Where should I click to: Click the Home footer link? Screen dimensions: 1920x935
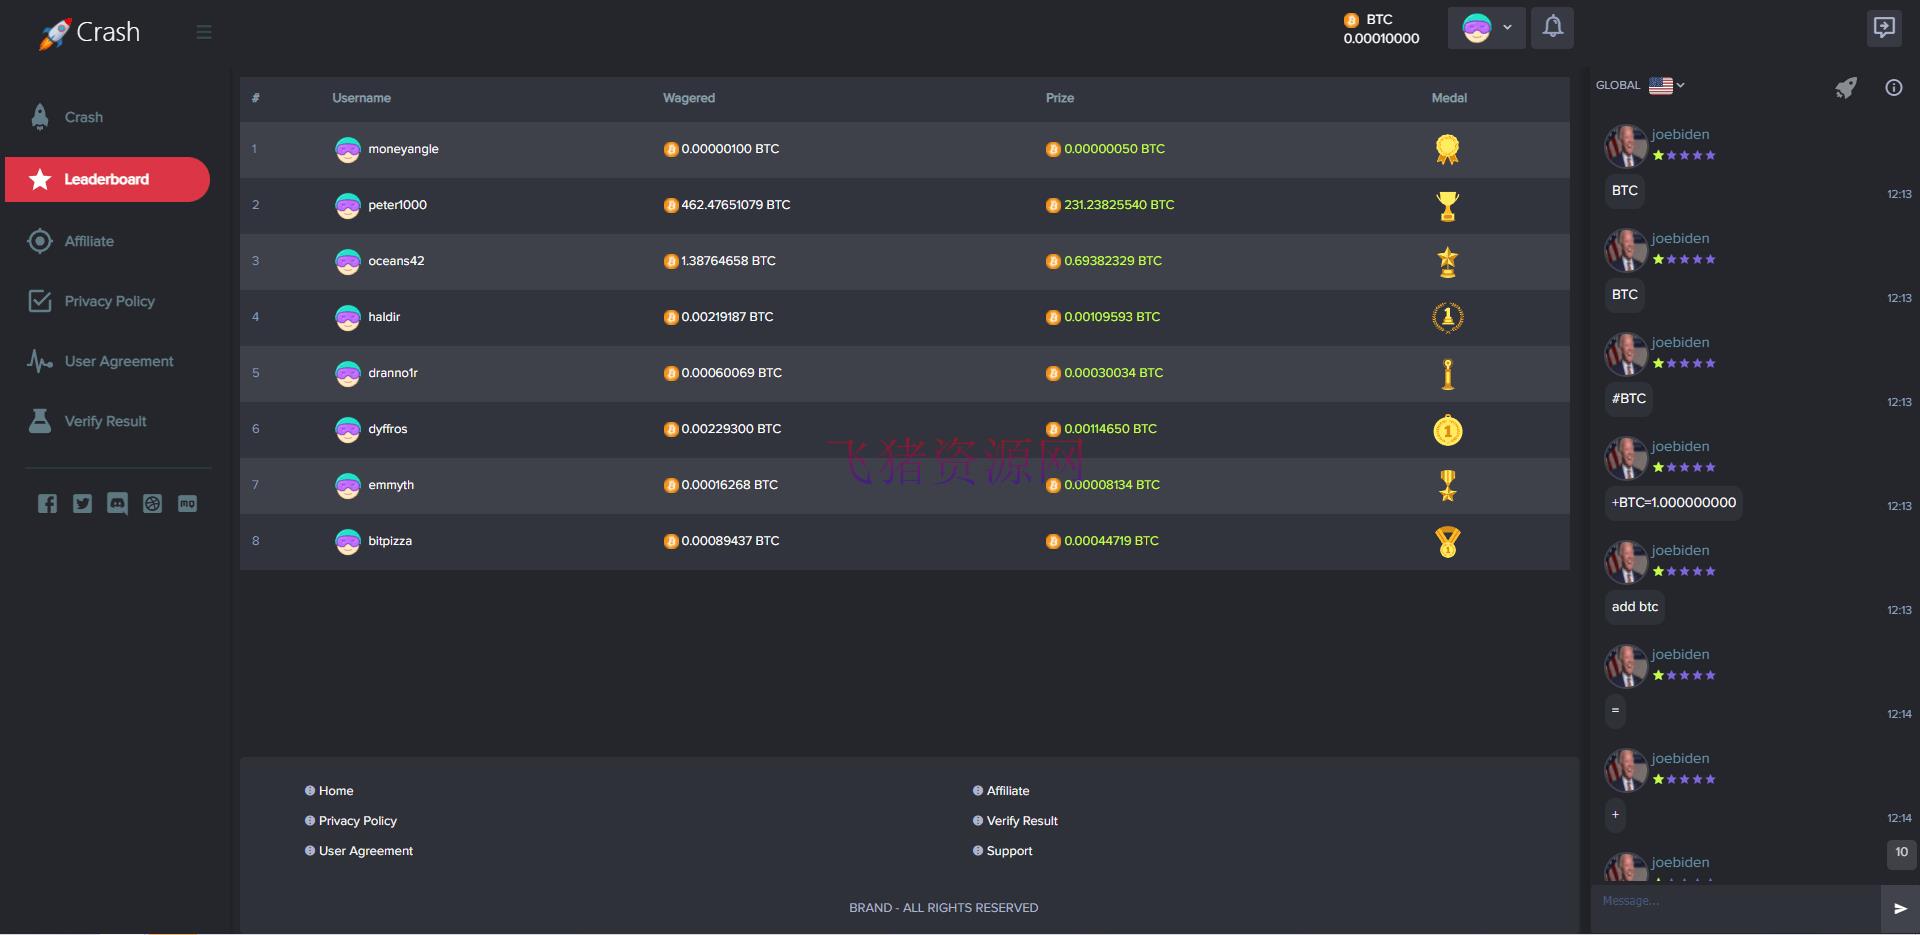pos(336,791)
